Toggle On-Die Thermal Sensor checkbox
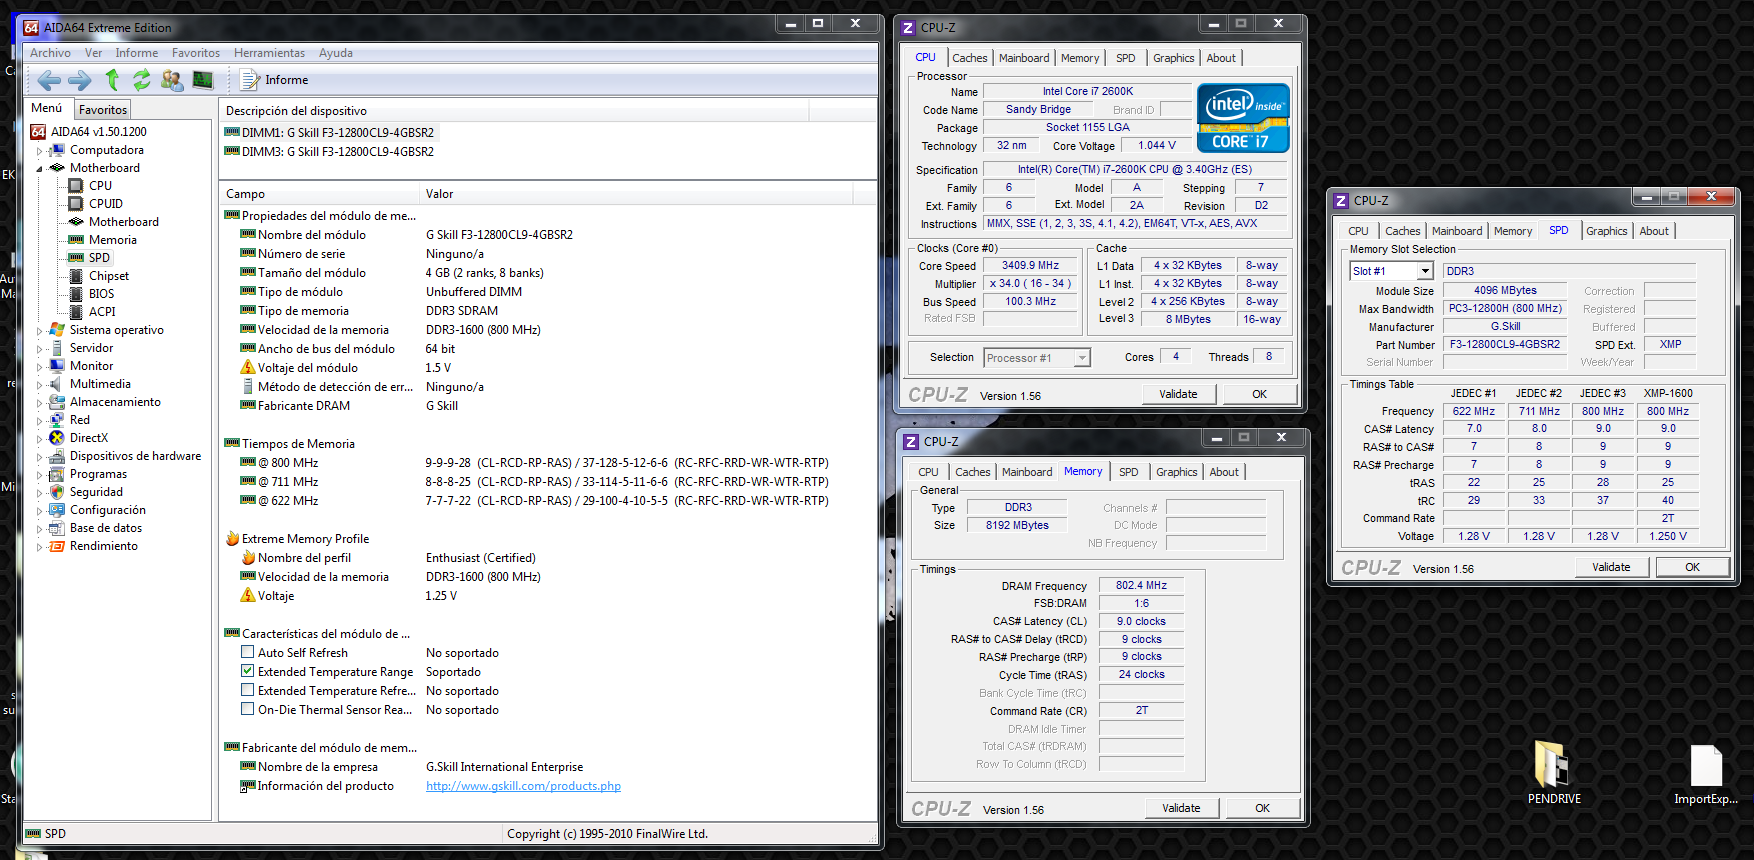1754x860 pixels. [x=247, y=710]
